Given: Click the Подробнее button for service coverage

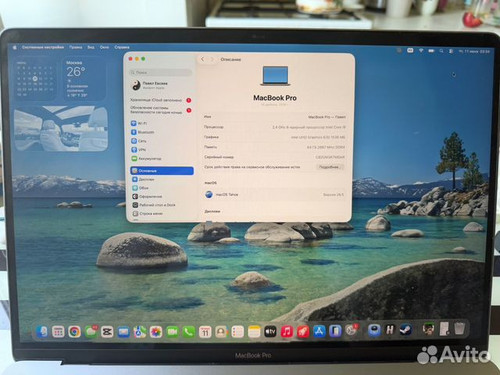Looking at the screenshot, I should click(x=329, y=167).
